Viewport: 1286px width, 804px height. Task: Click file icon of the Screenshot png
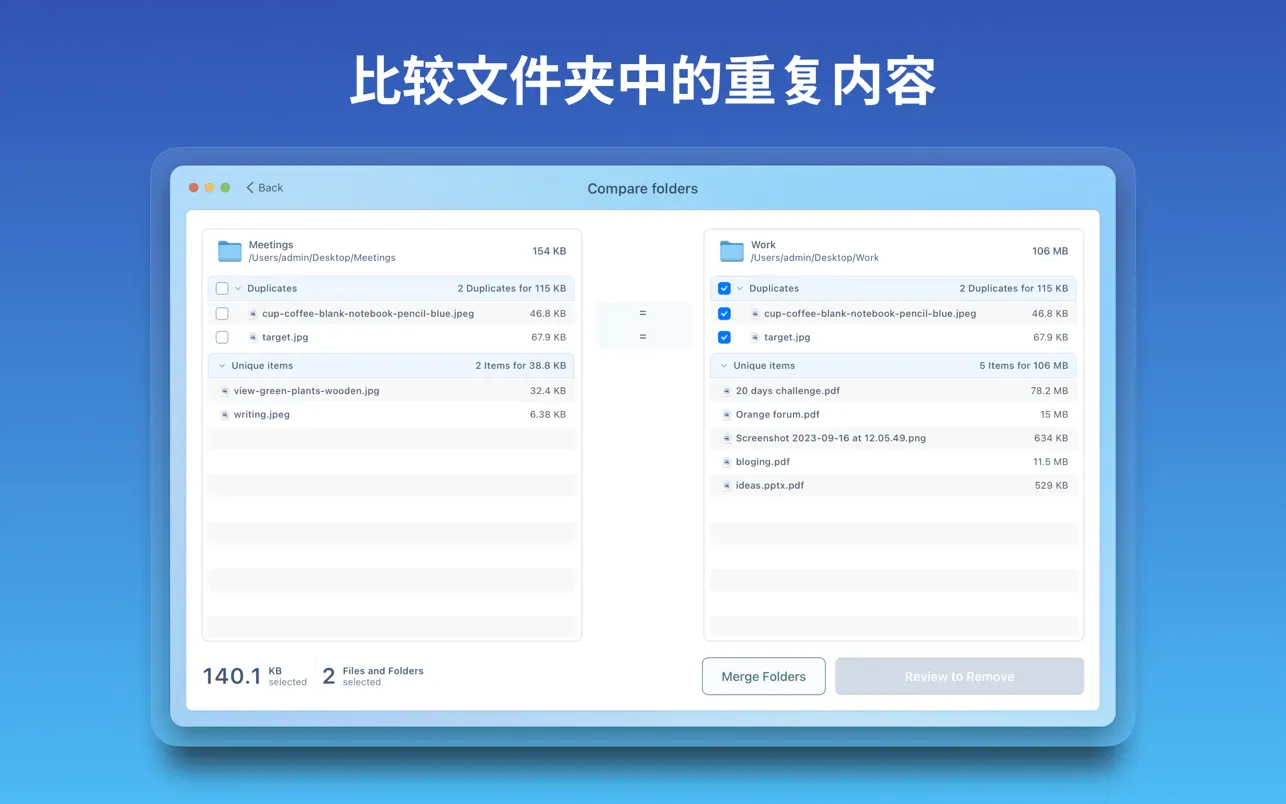coord(727,438)
